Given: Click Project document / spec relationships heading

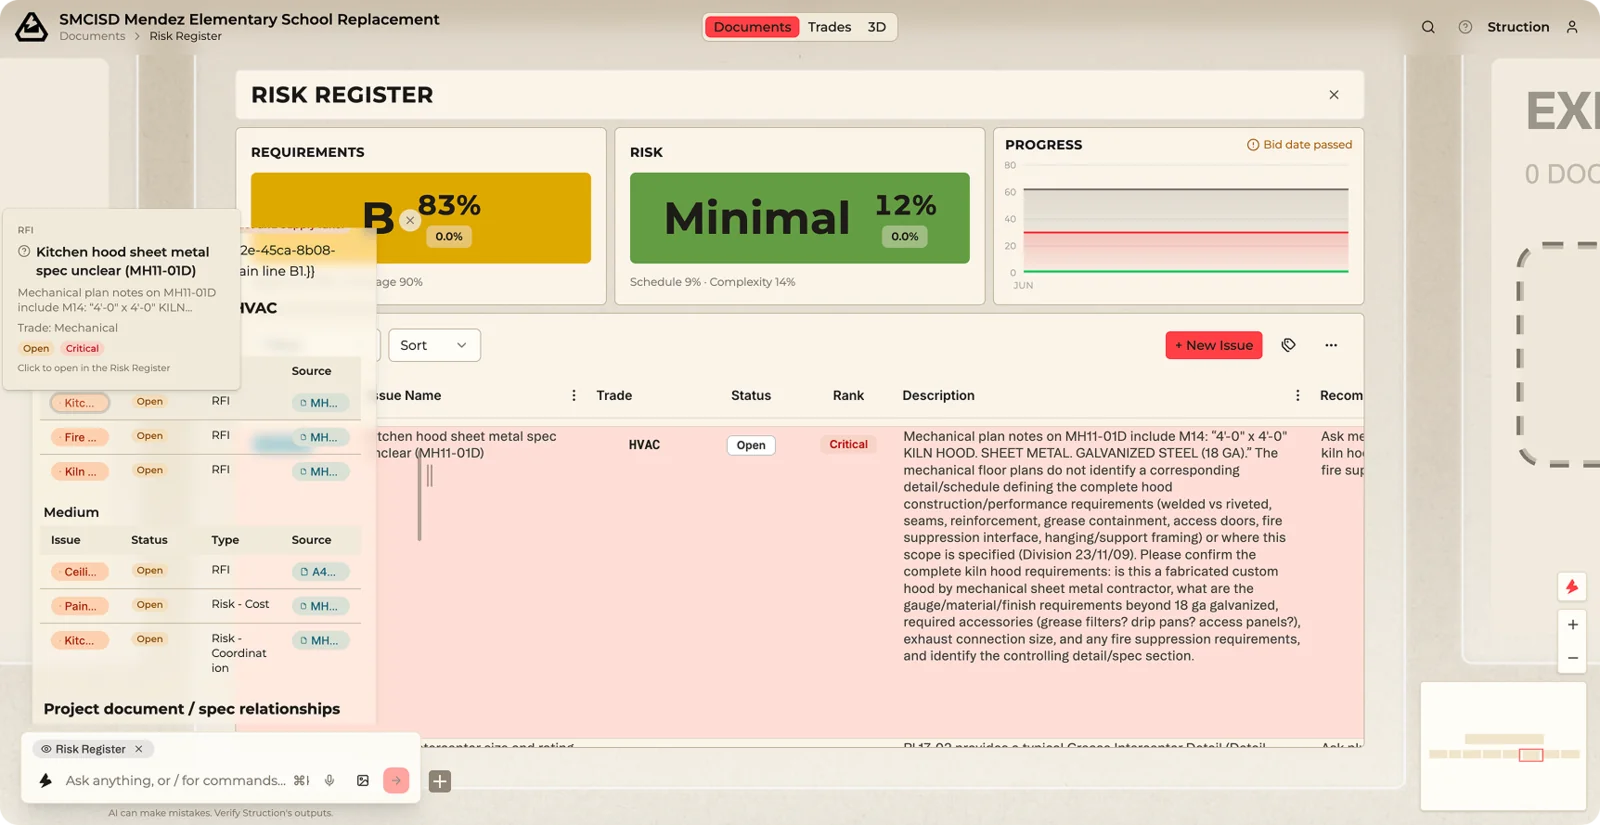Looking at the screenshot, I should 192,709.
